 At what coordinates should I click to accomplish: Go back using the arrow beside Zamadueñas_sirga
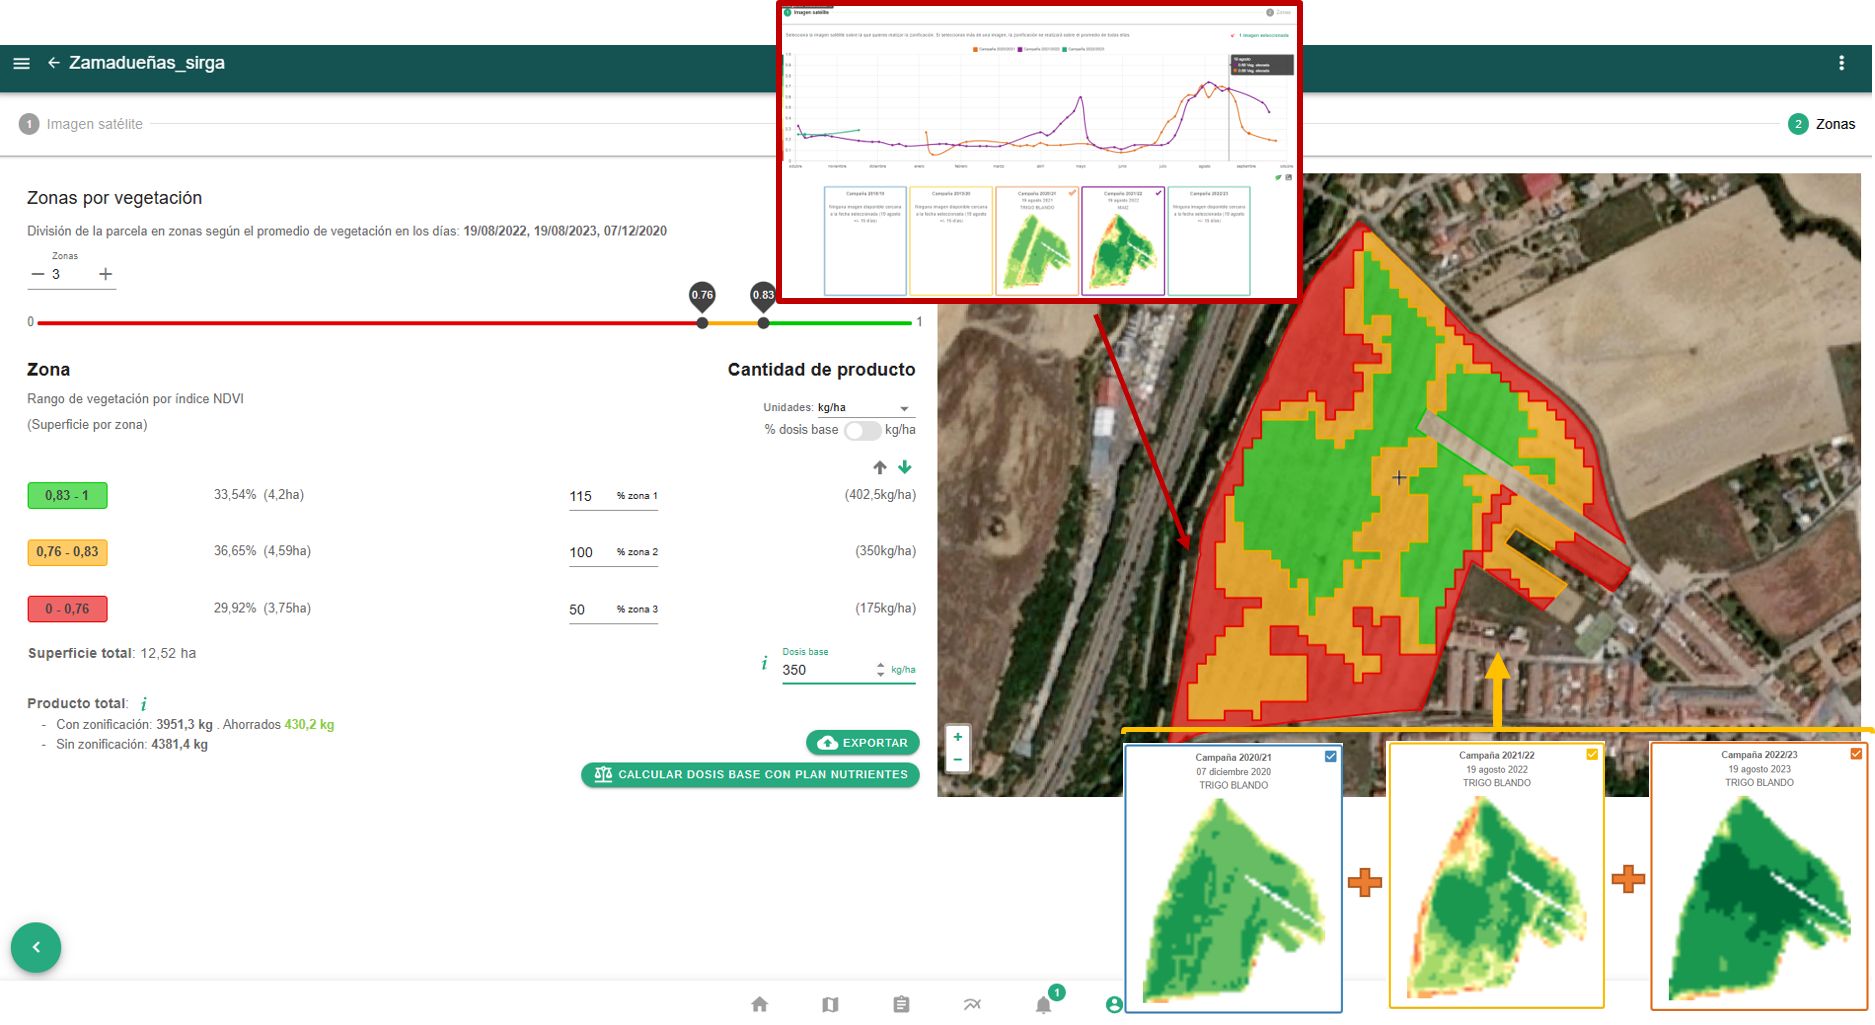point(54,63)
